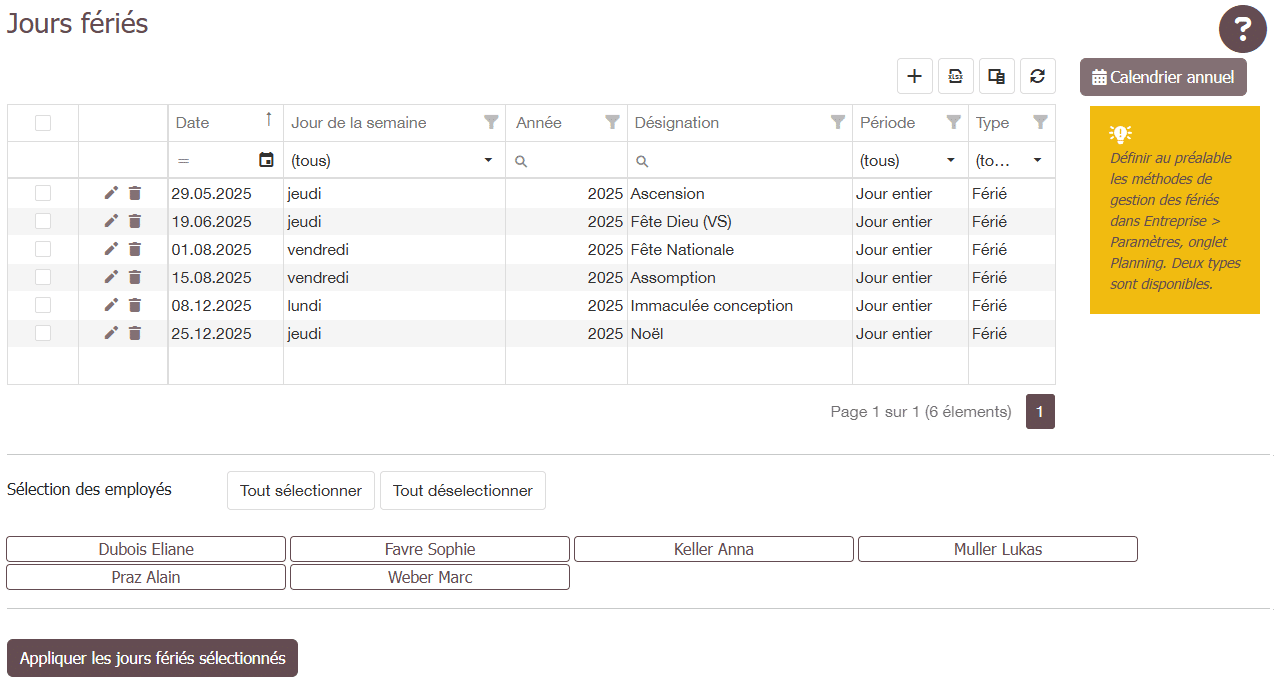
Task: Open the date picker in Date filter
Action: [x=266, y=160]
